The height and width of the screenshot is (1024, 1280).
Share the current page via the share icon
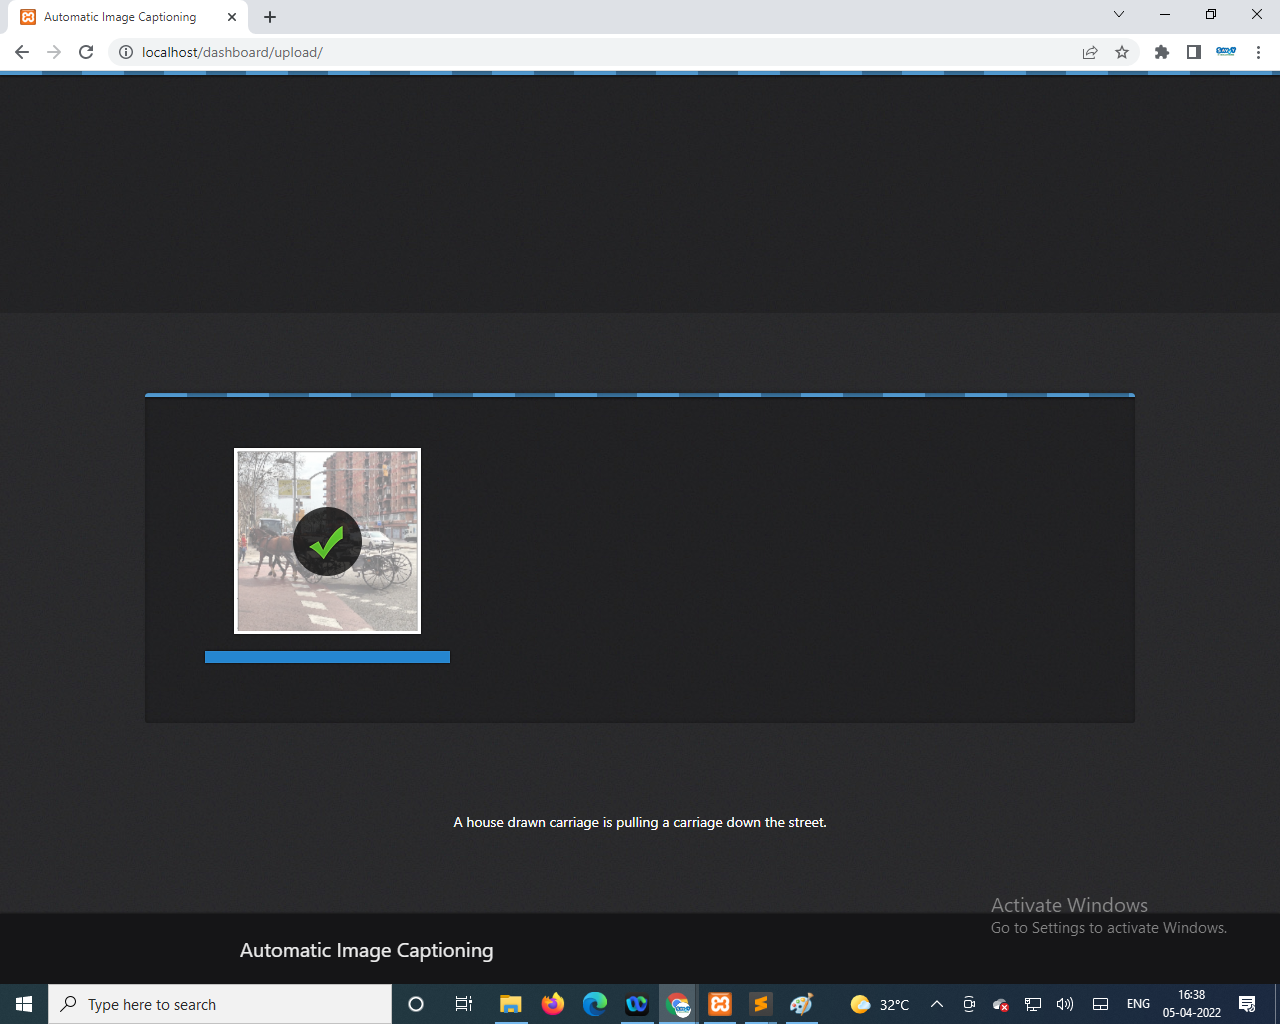point(1089,52)
